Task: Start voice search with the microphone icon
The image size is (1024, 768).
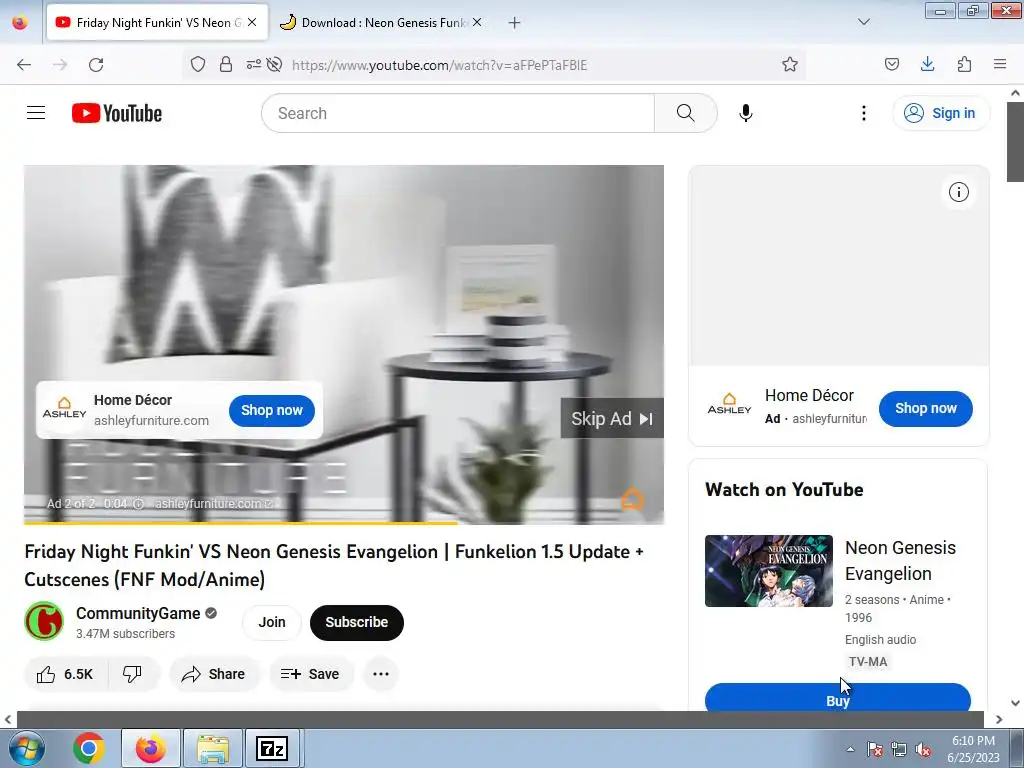Action: (x=746, y=113)
